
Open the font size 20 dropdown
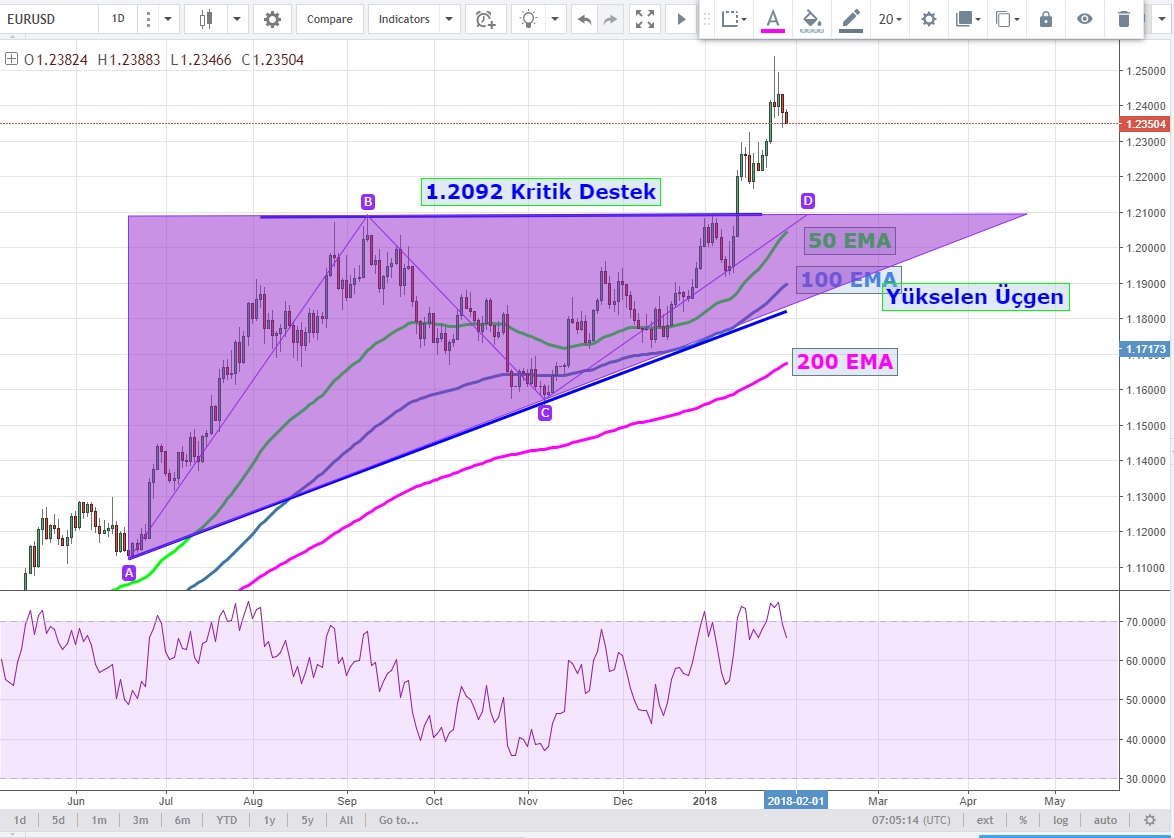(890, 19)
